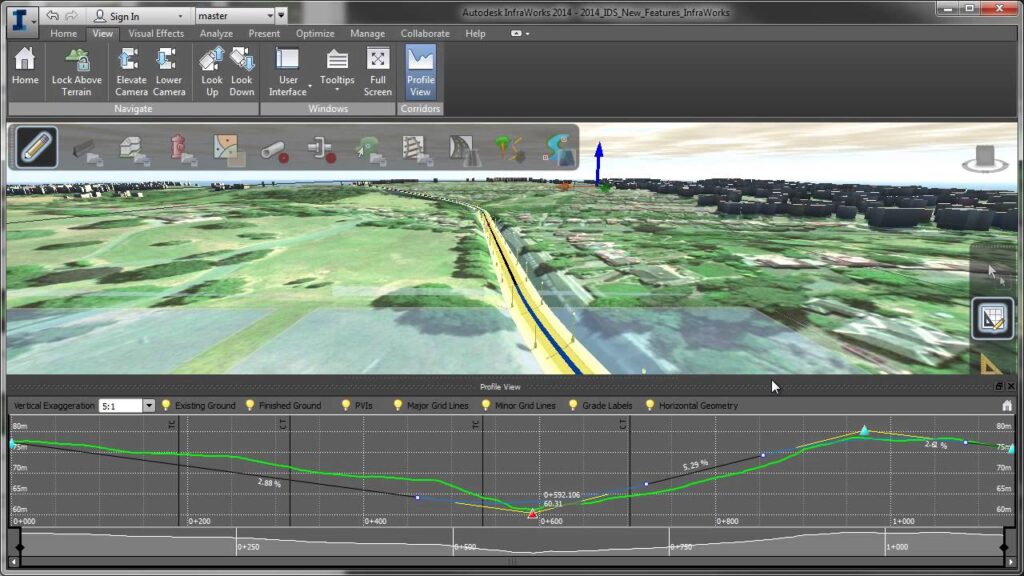Switch to Visual Effects tab
This screenshot has height=576, width=1024.
(156, 33)
